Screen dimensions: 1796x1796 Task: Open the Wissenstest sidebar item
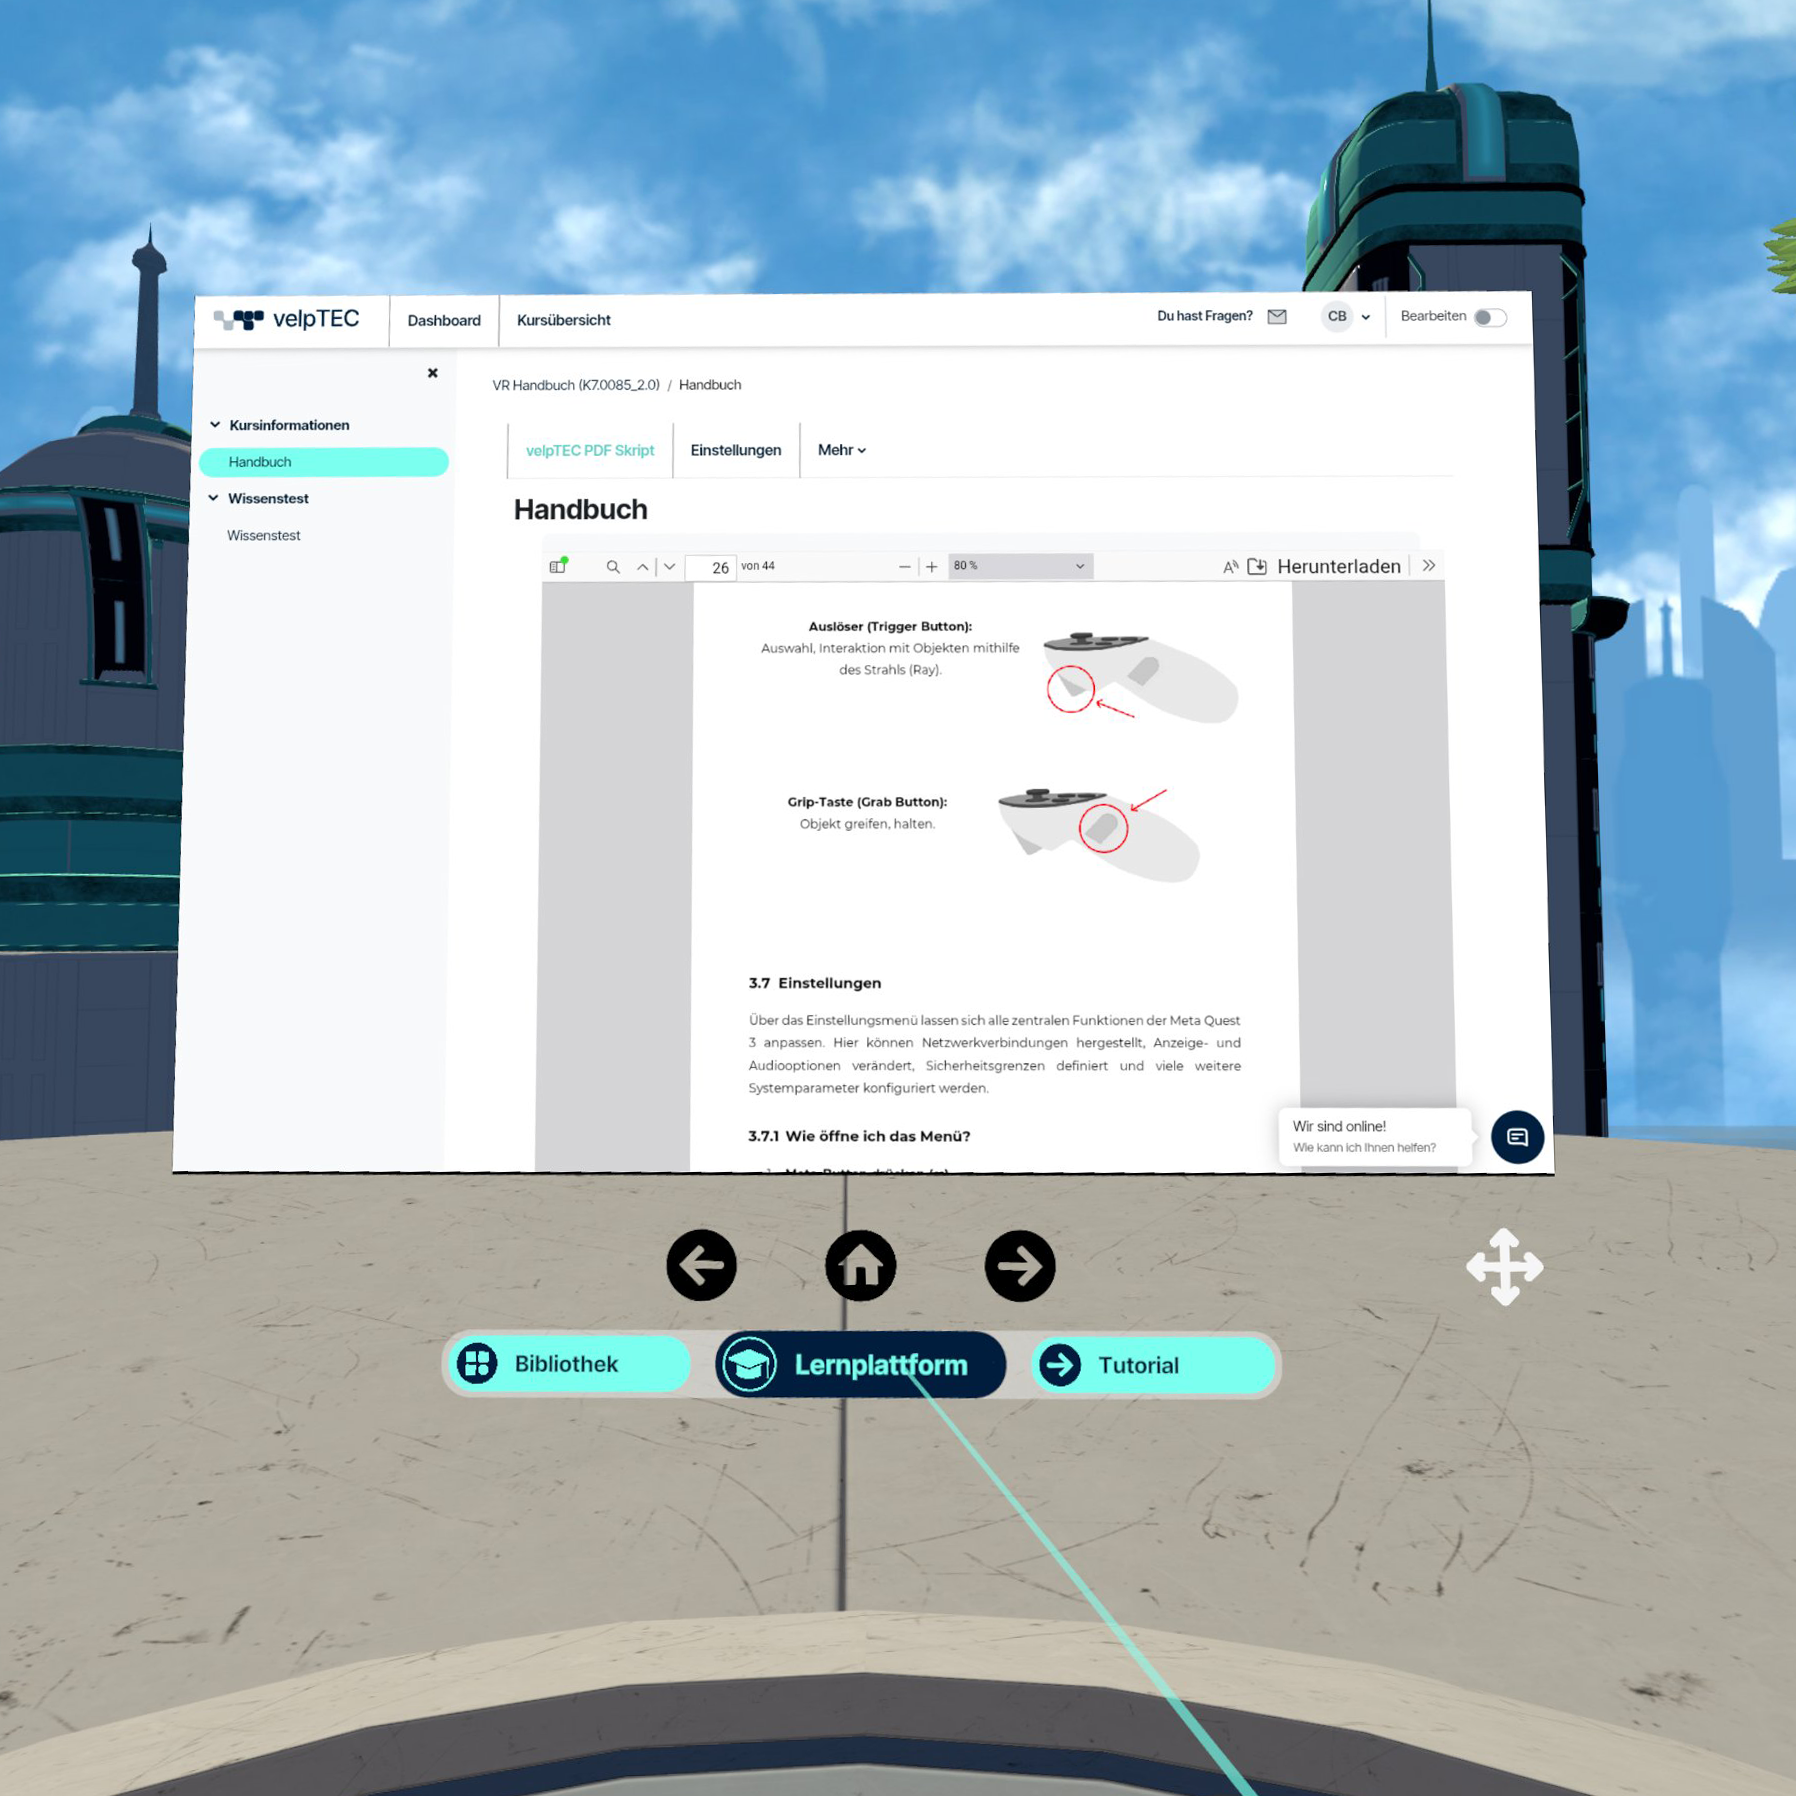pos(264,535)
